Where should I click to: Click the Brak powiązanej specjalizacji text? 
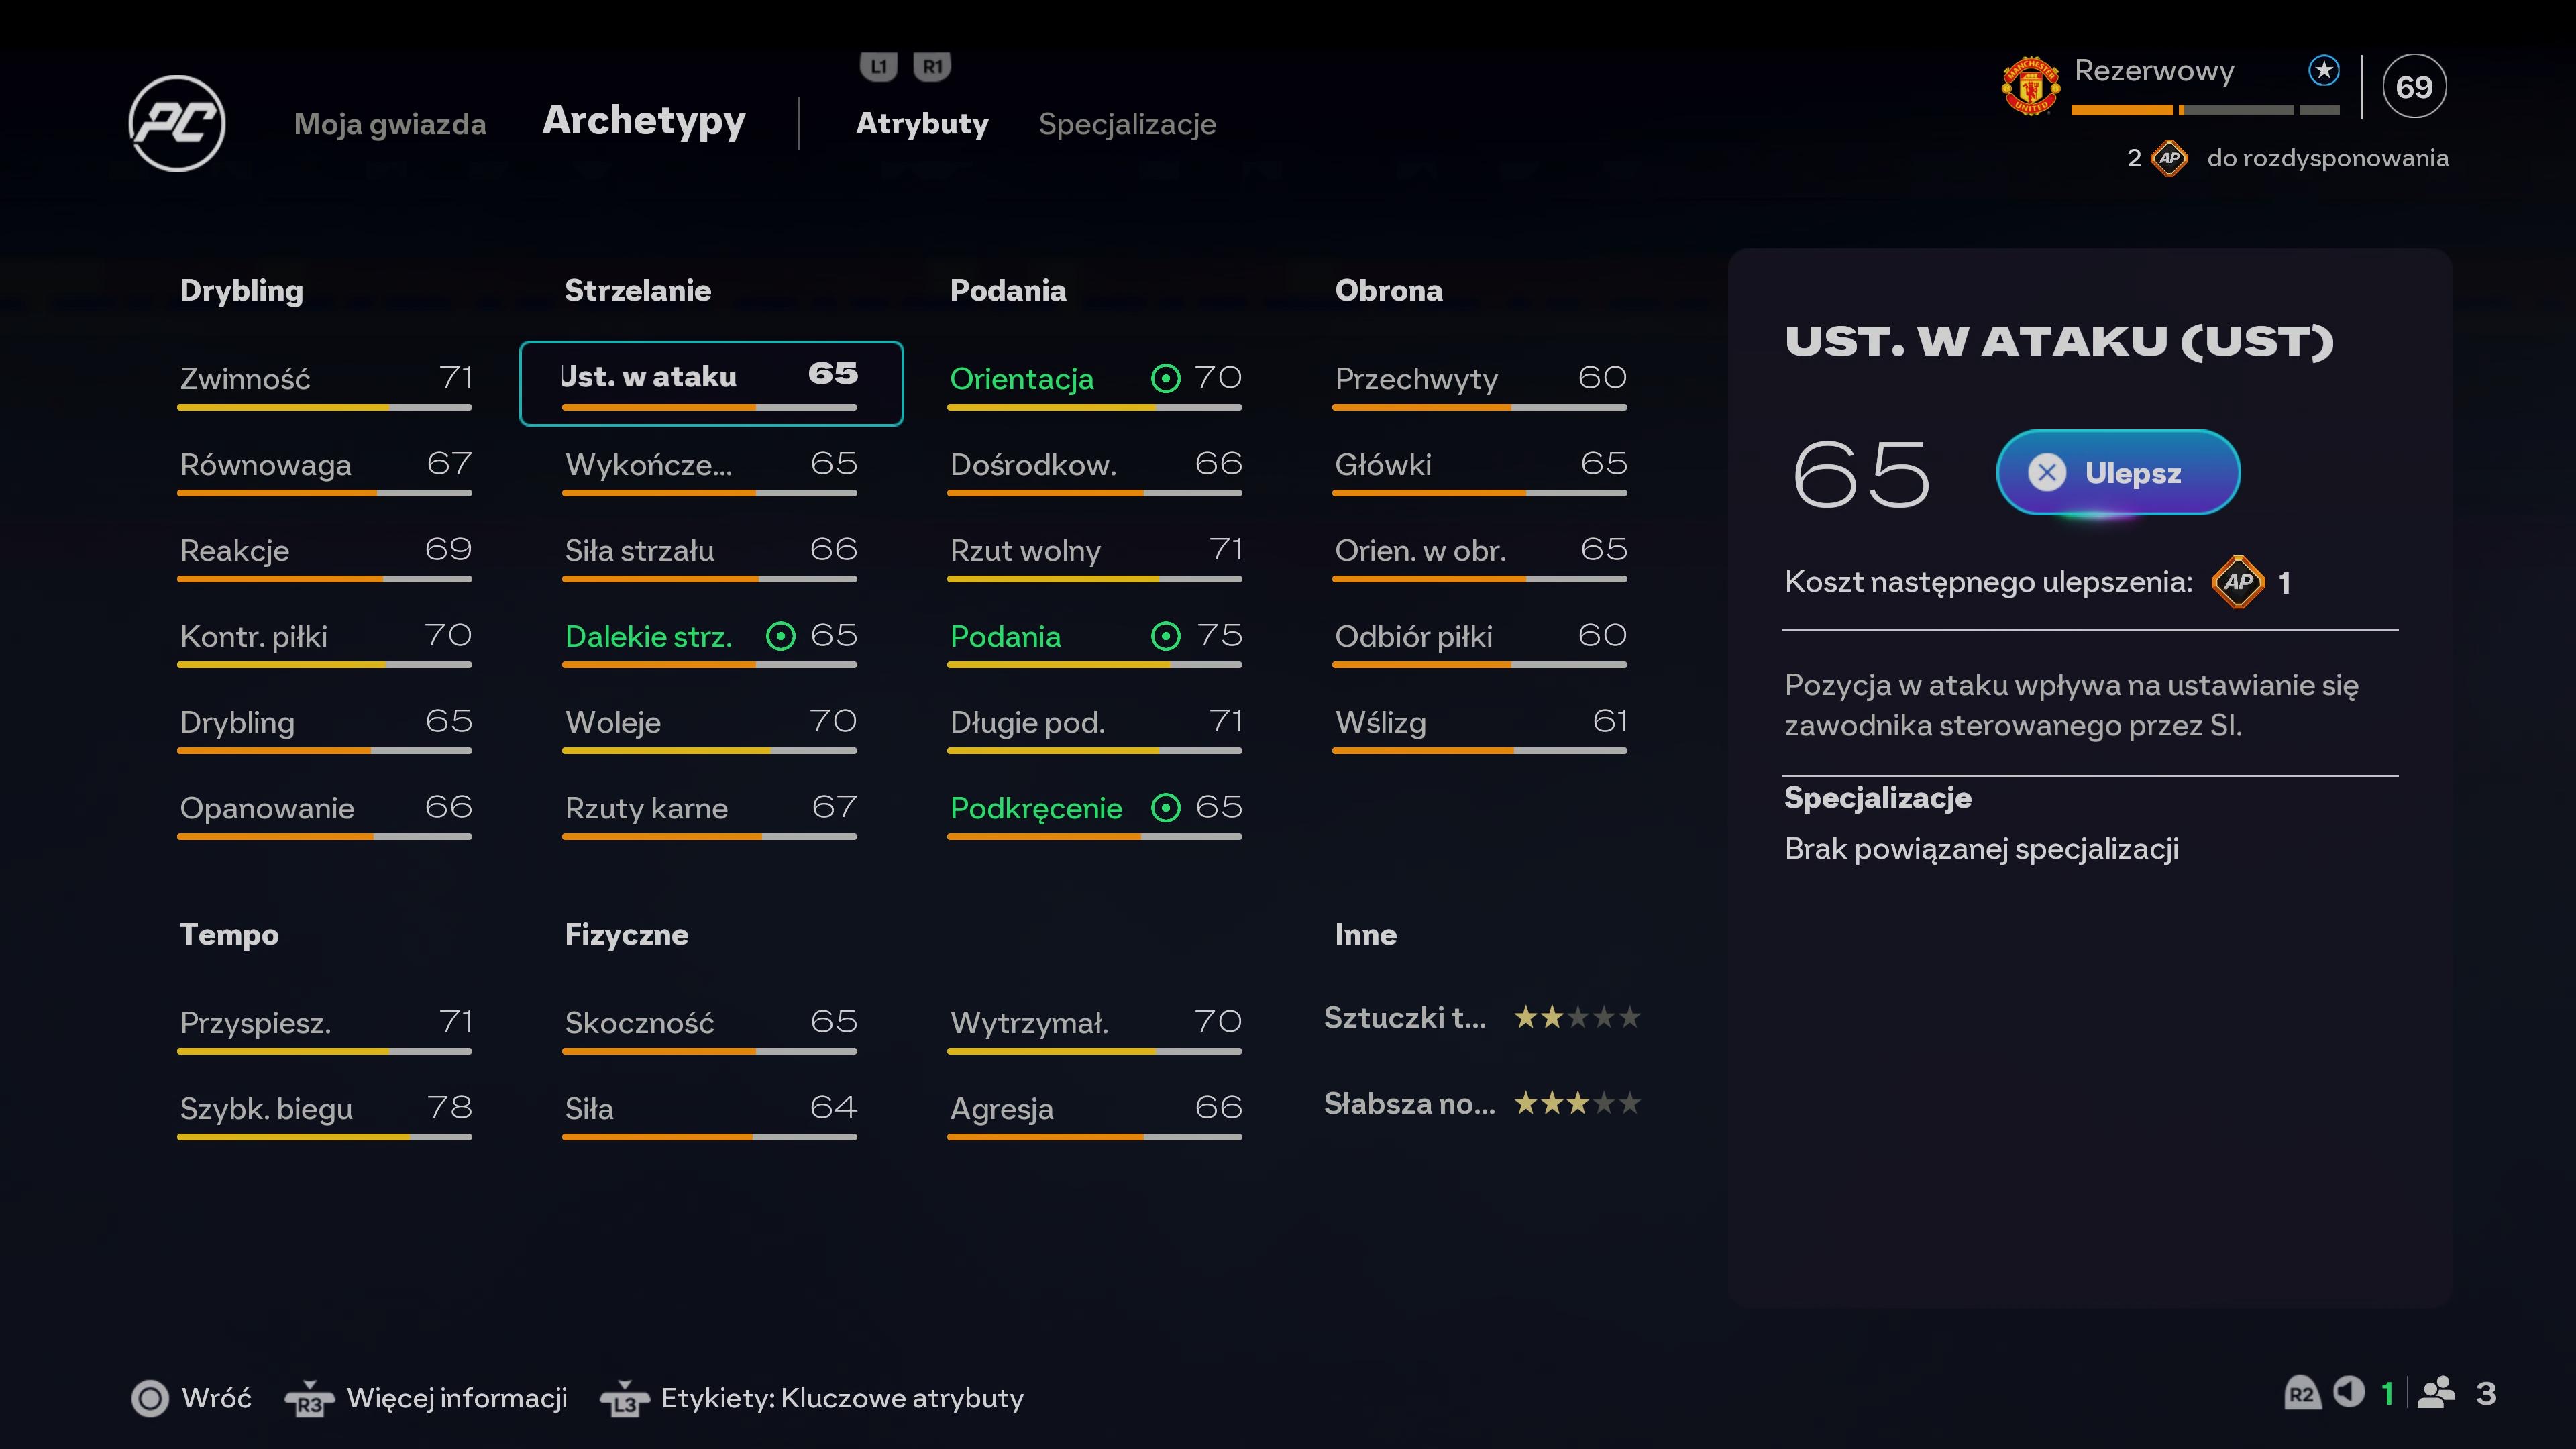click(1981, 849)
